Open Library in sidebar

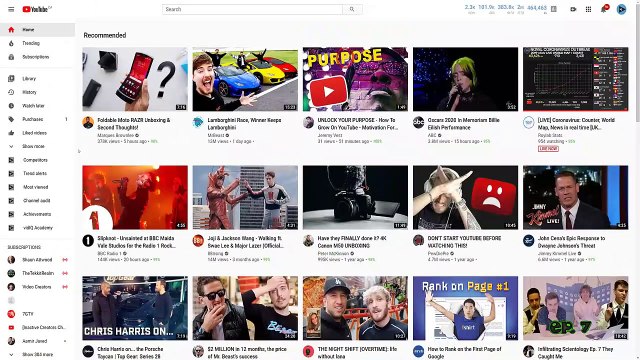37,78
